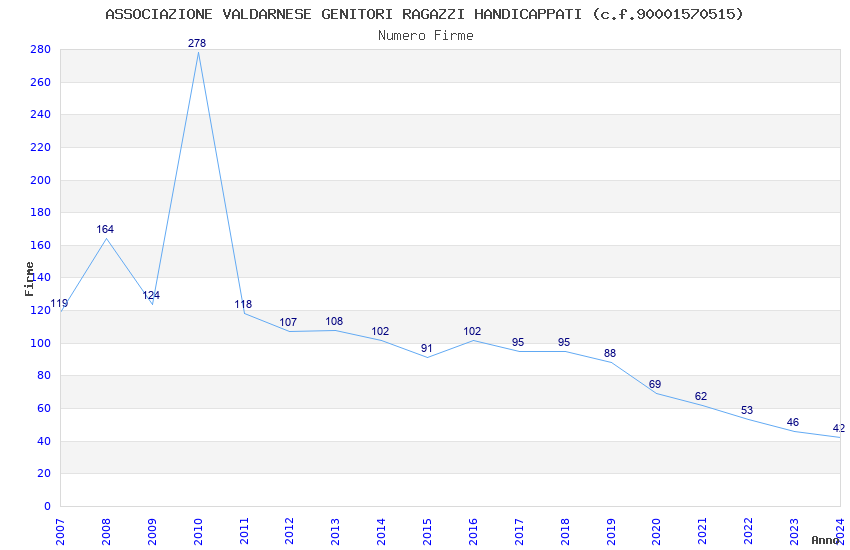Select the 69 data label
850x550 pixels.
pyautogui.click(x=655, y=384)
